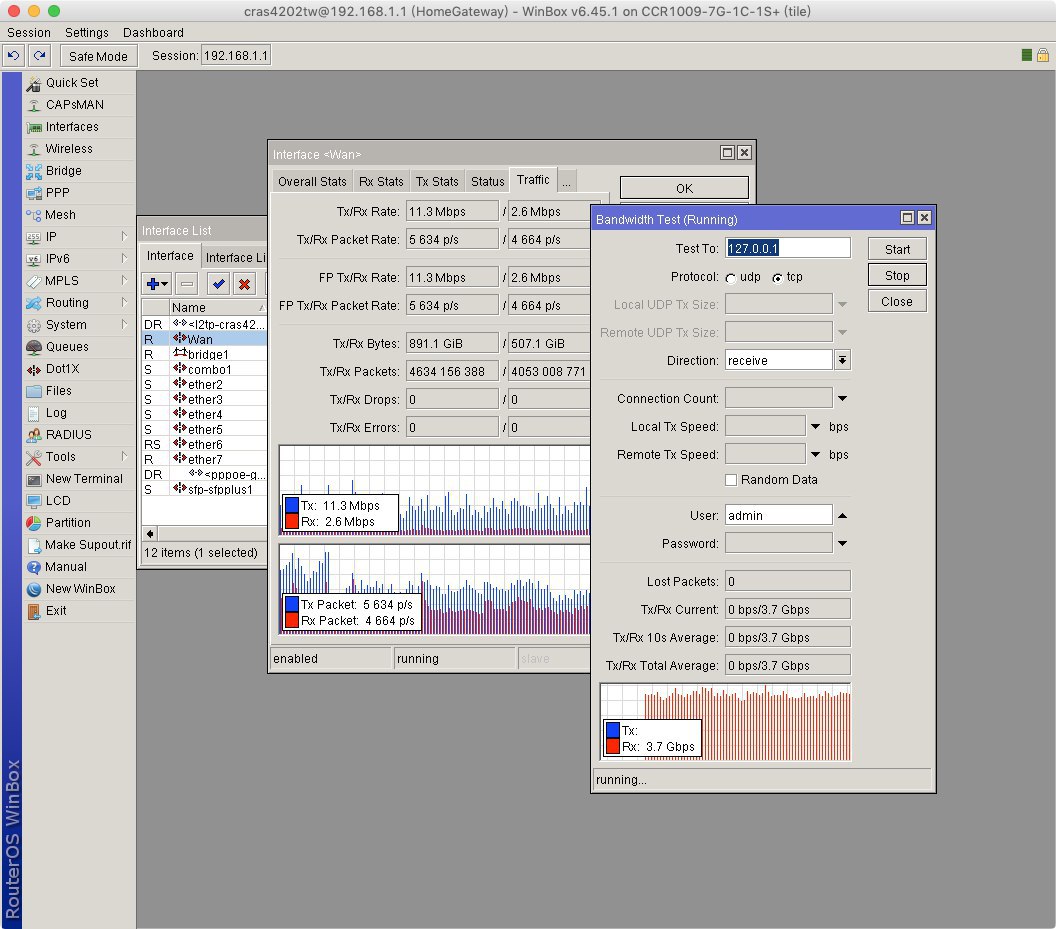Viewport: 1056px width, 929px height.
Task: Expand the Tools submenu
Action: [x=124, y=457]
